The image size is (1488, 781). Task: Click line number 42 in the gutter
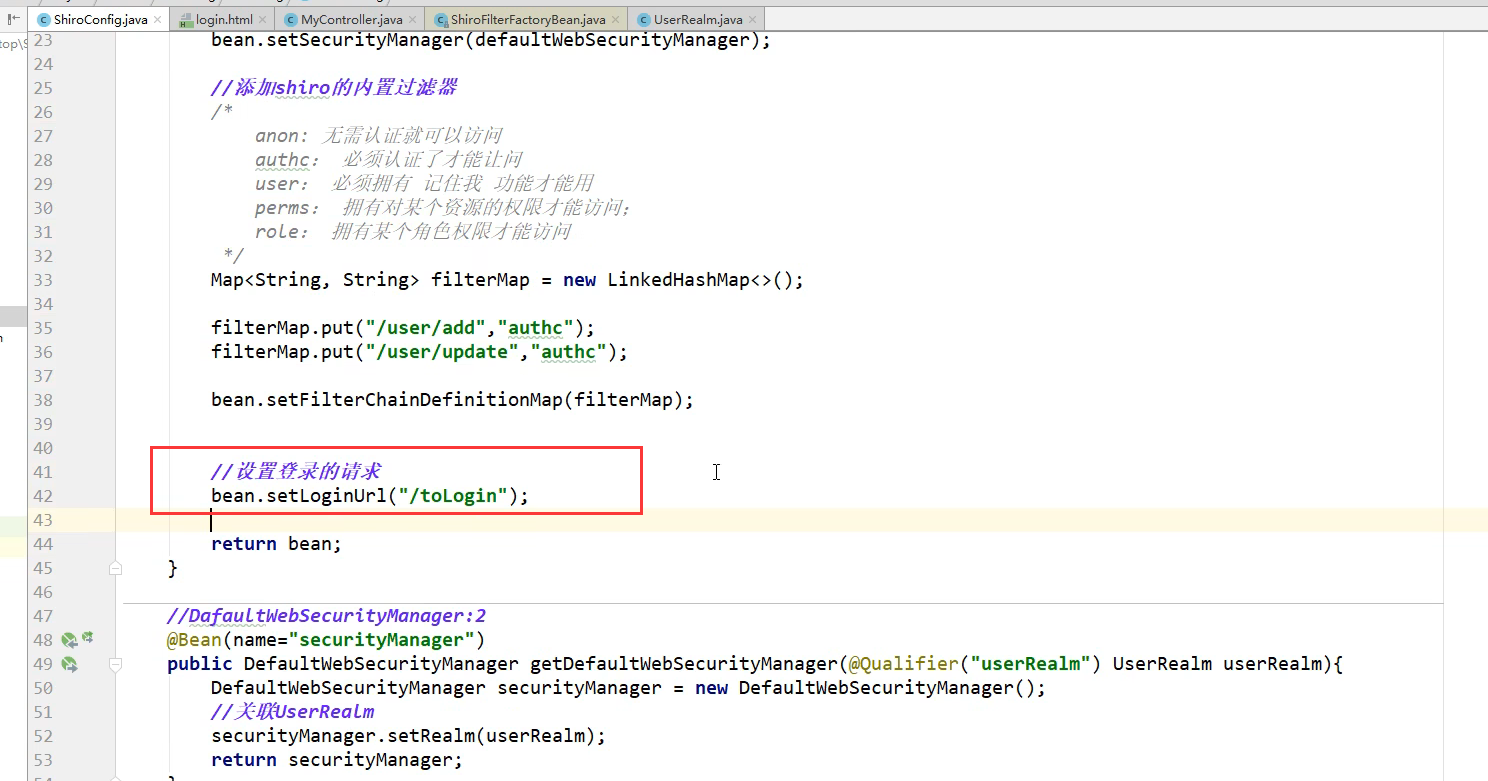click(42, 496)
